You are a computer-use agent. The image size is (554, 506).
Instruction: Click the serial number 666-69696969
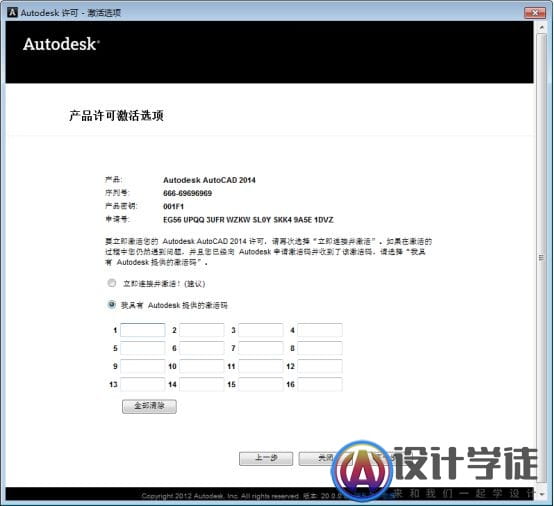pyautogui.click(x=187, y=193)
